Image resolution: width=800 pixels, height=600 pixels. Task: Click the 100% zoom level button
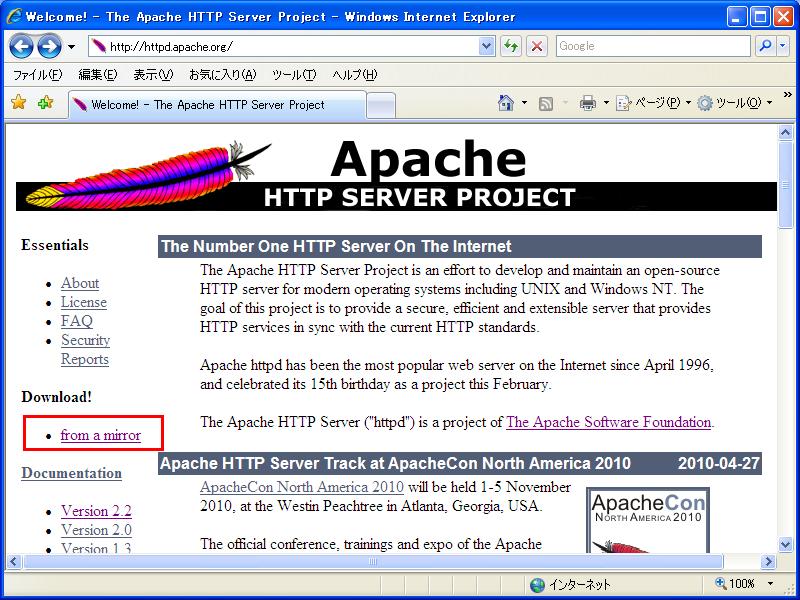[x=735, y=583]
